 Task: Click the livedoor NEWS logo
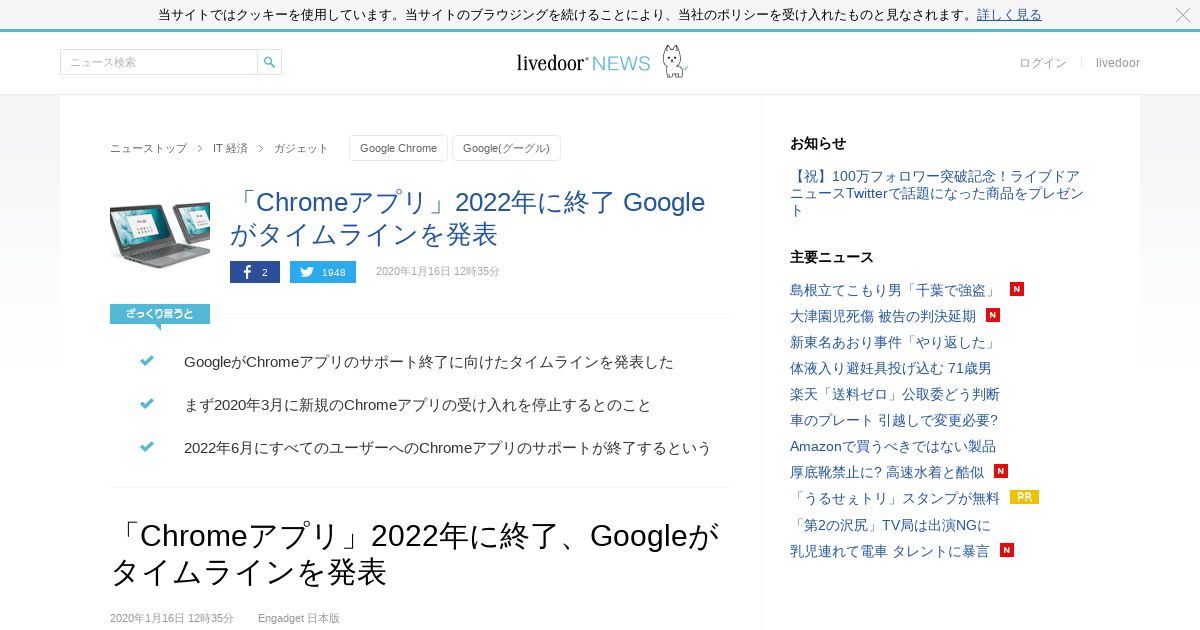click(583, 63)
